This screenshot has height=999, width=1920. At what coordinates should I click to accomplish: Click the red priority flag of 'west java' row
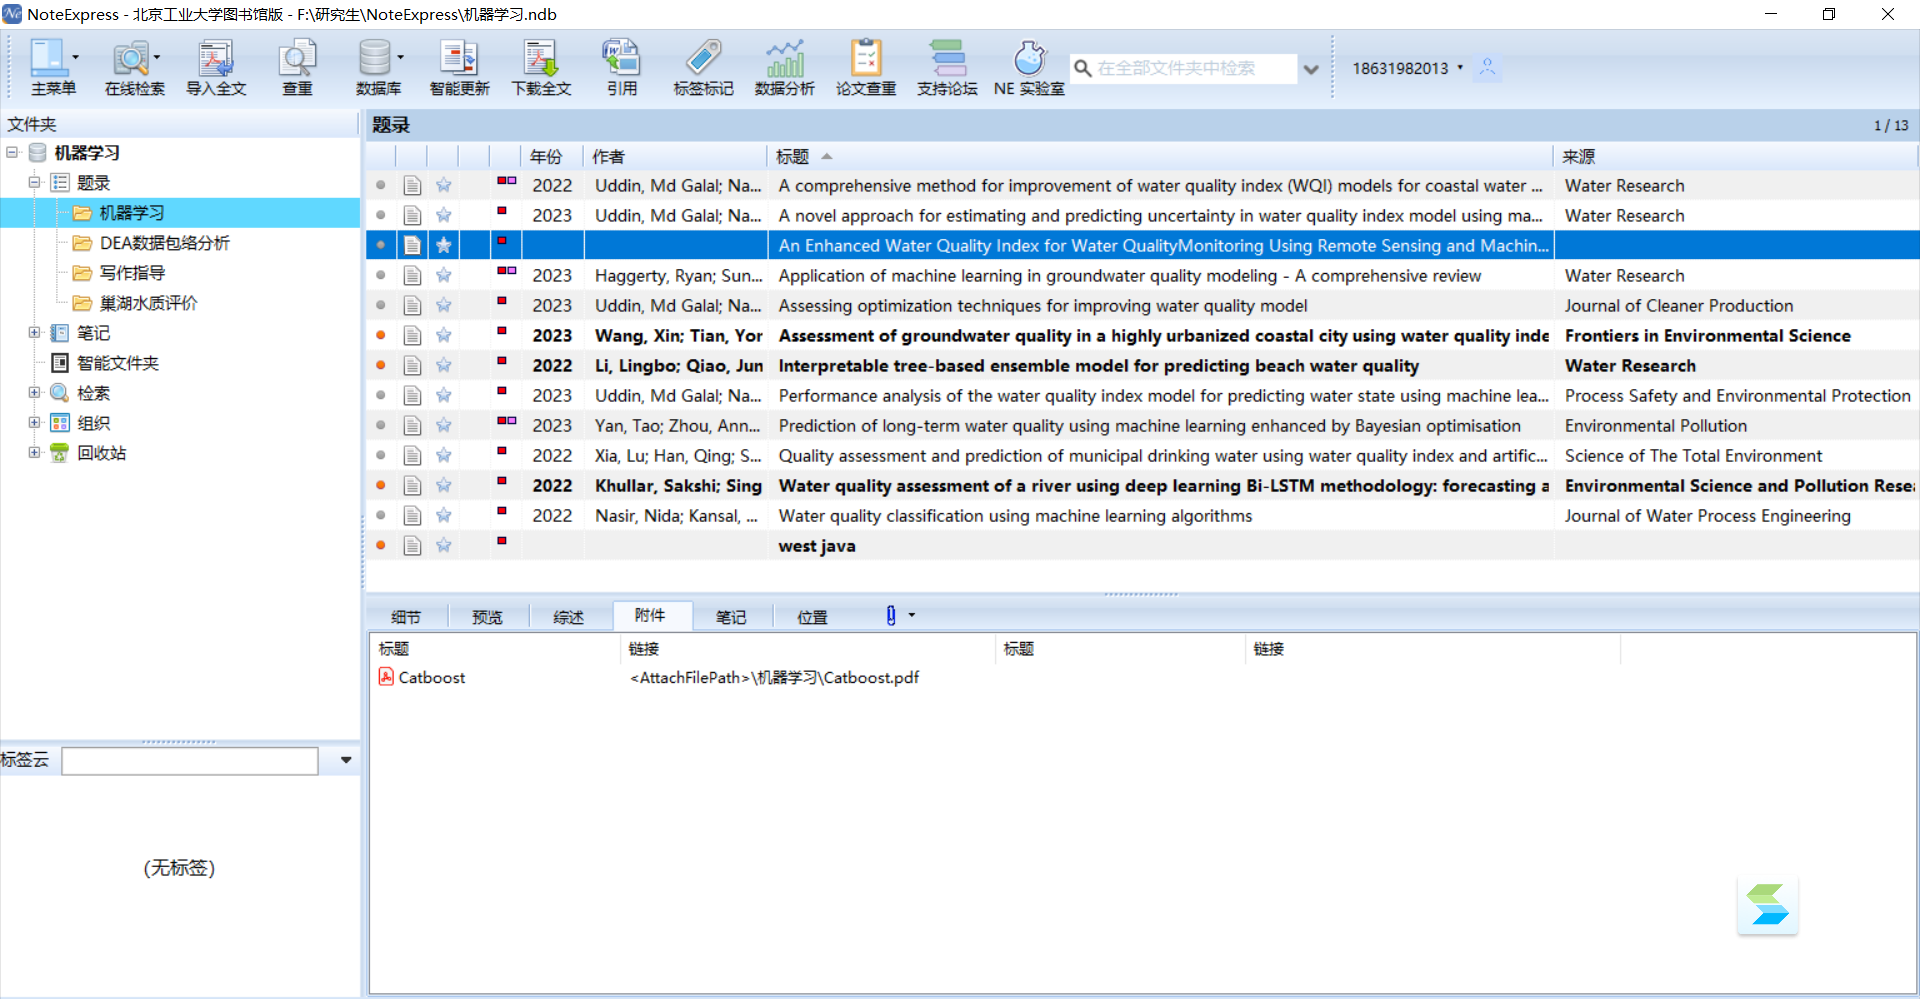tap(502, 541)
